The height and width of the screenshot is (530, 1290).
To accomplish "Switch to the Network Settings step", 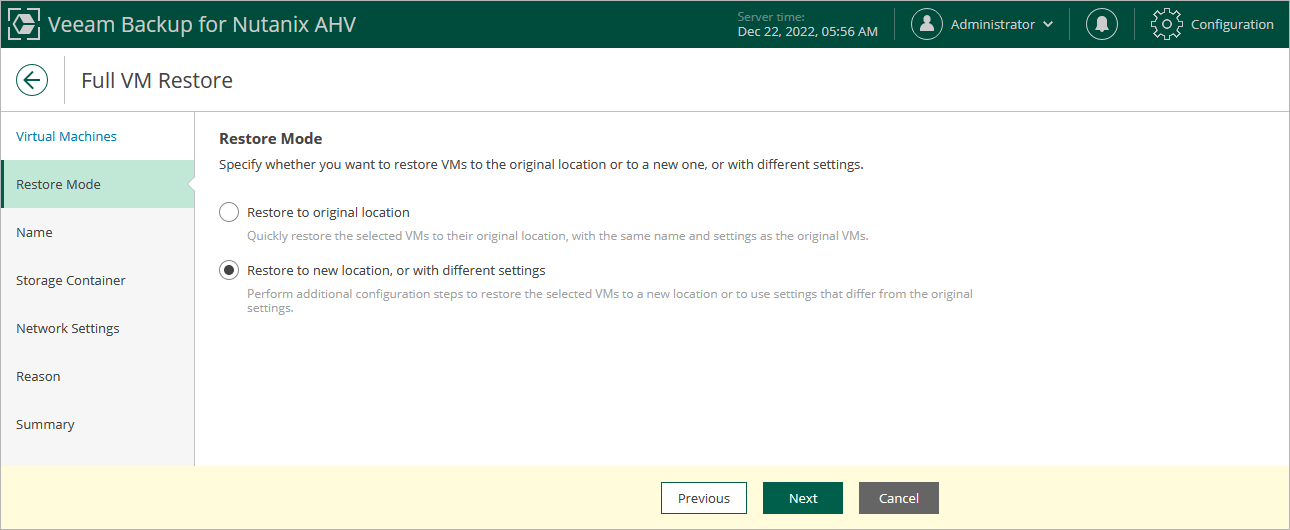I will (x=97, y=328).
